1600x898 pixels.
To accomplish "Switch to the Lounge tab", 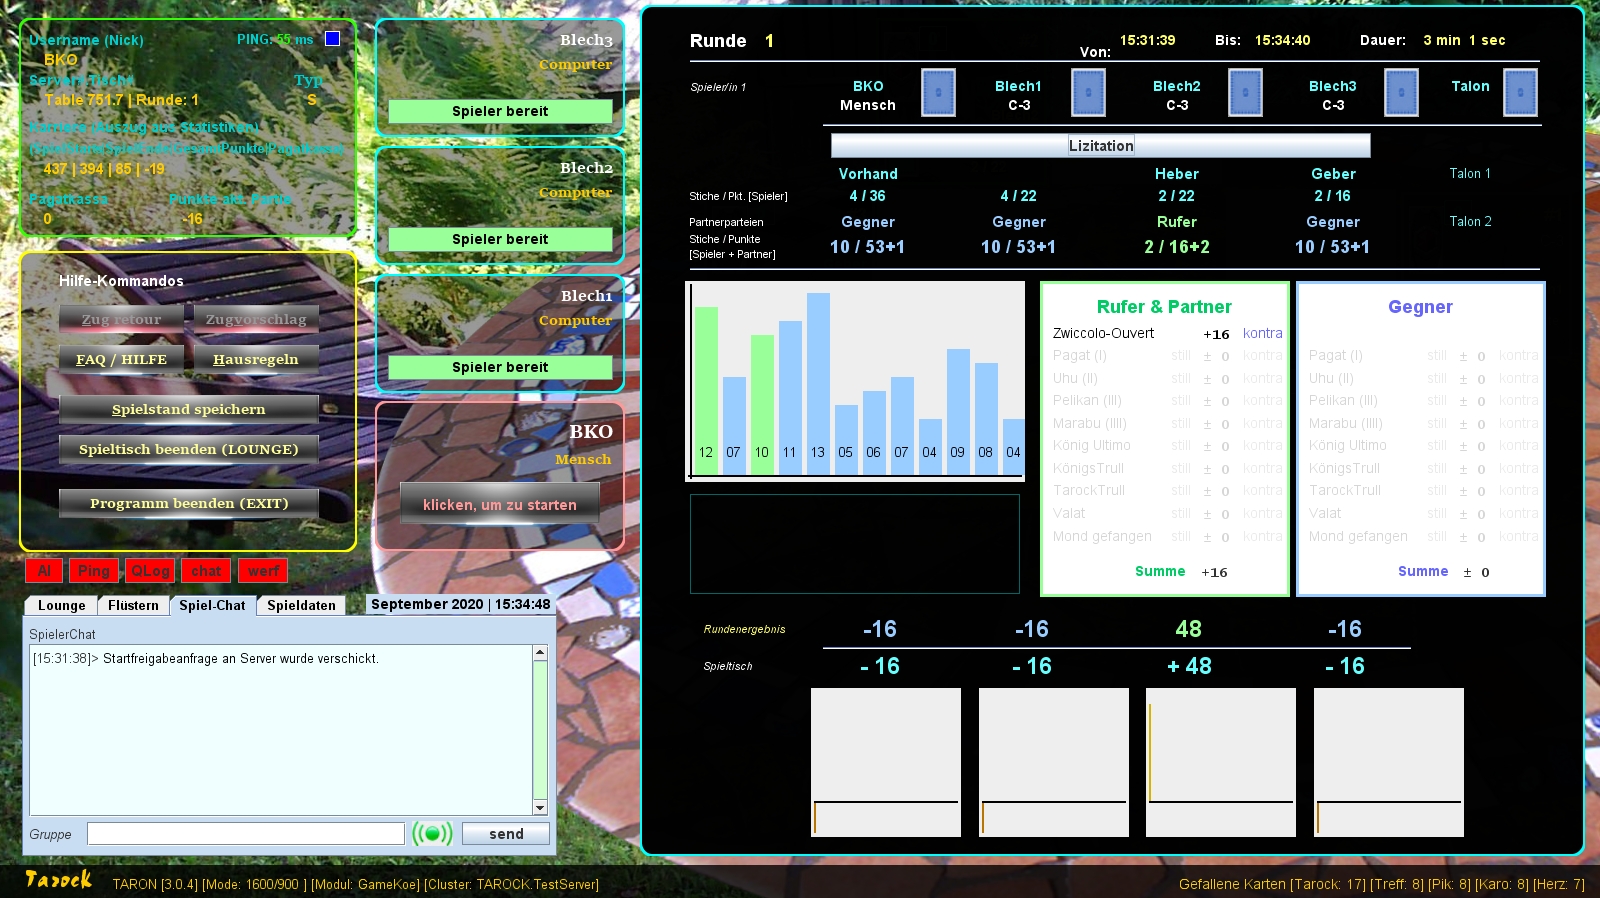I will click(x=61, y=605).
